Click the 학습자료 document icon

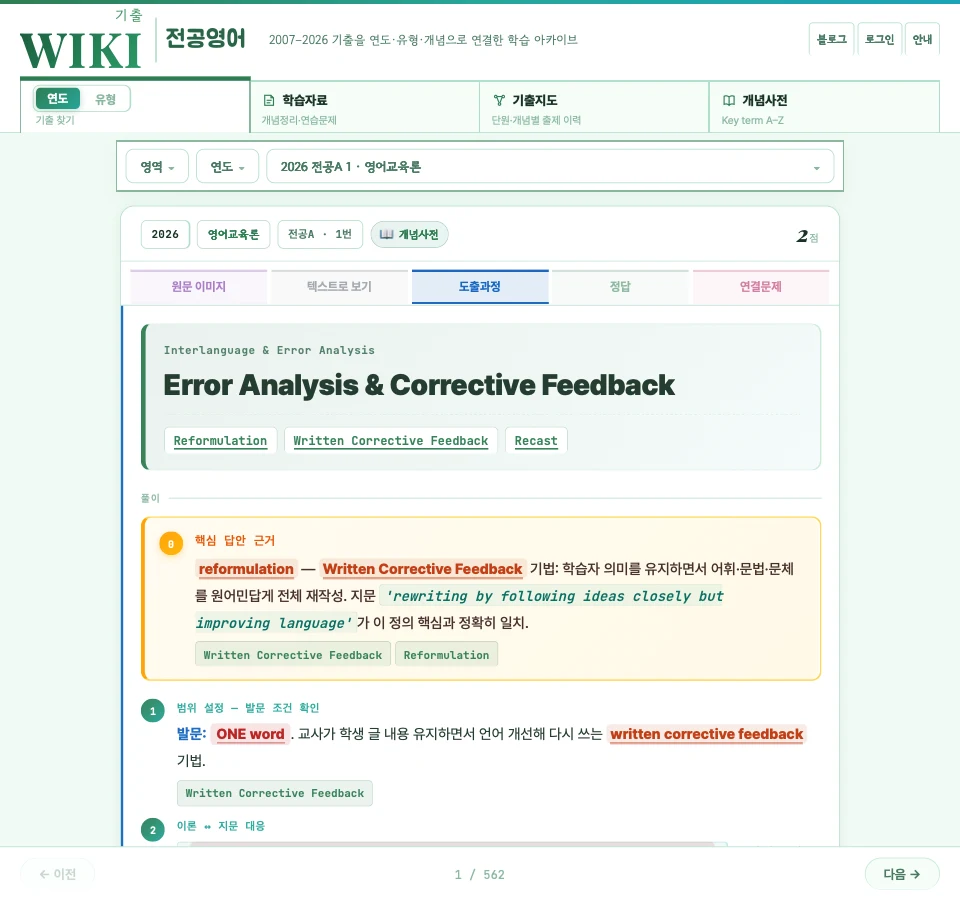coord(269,100)
